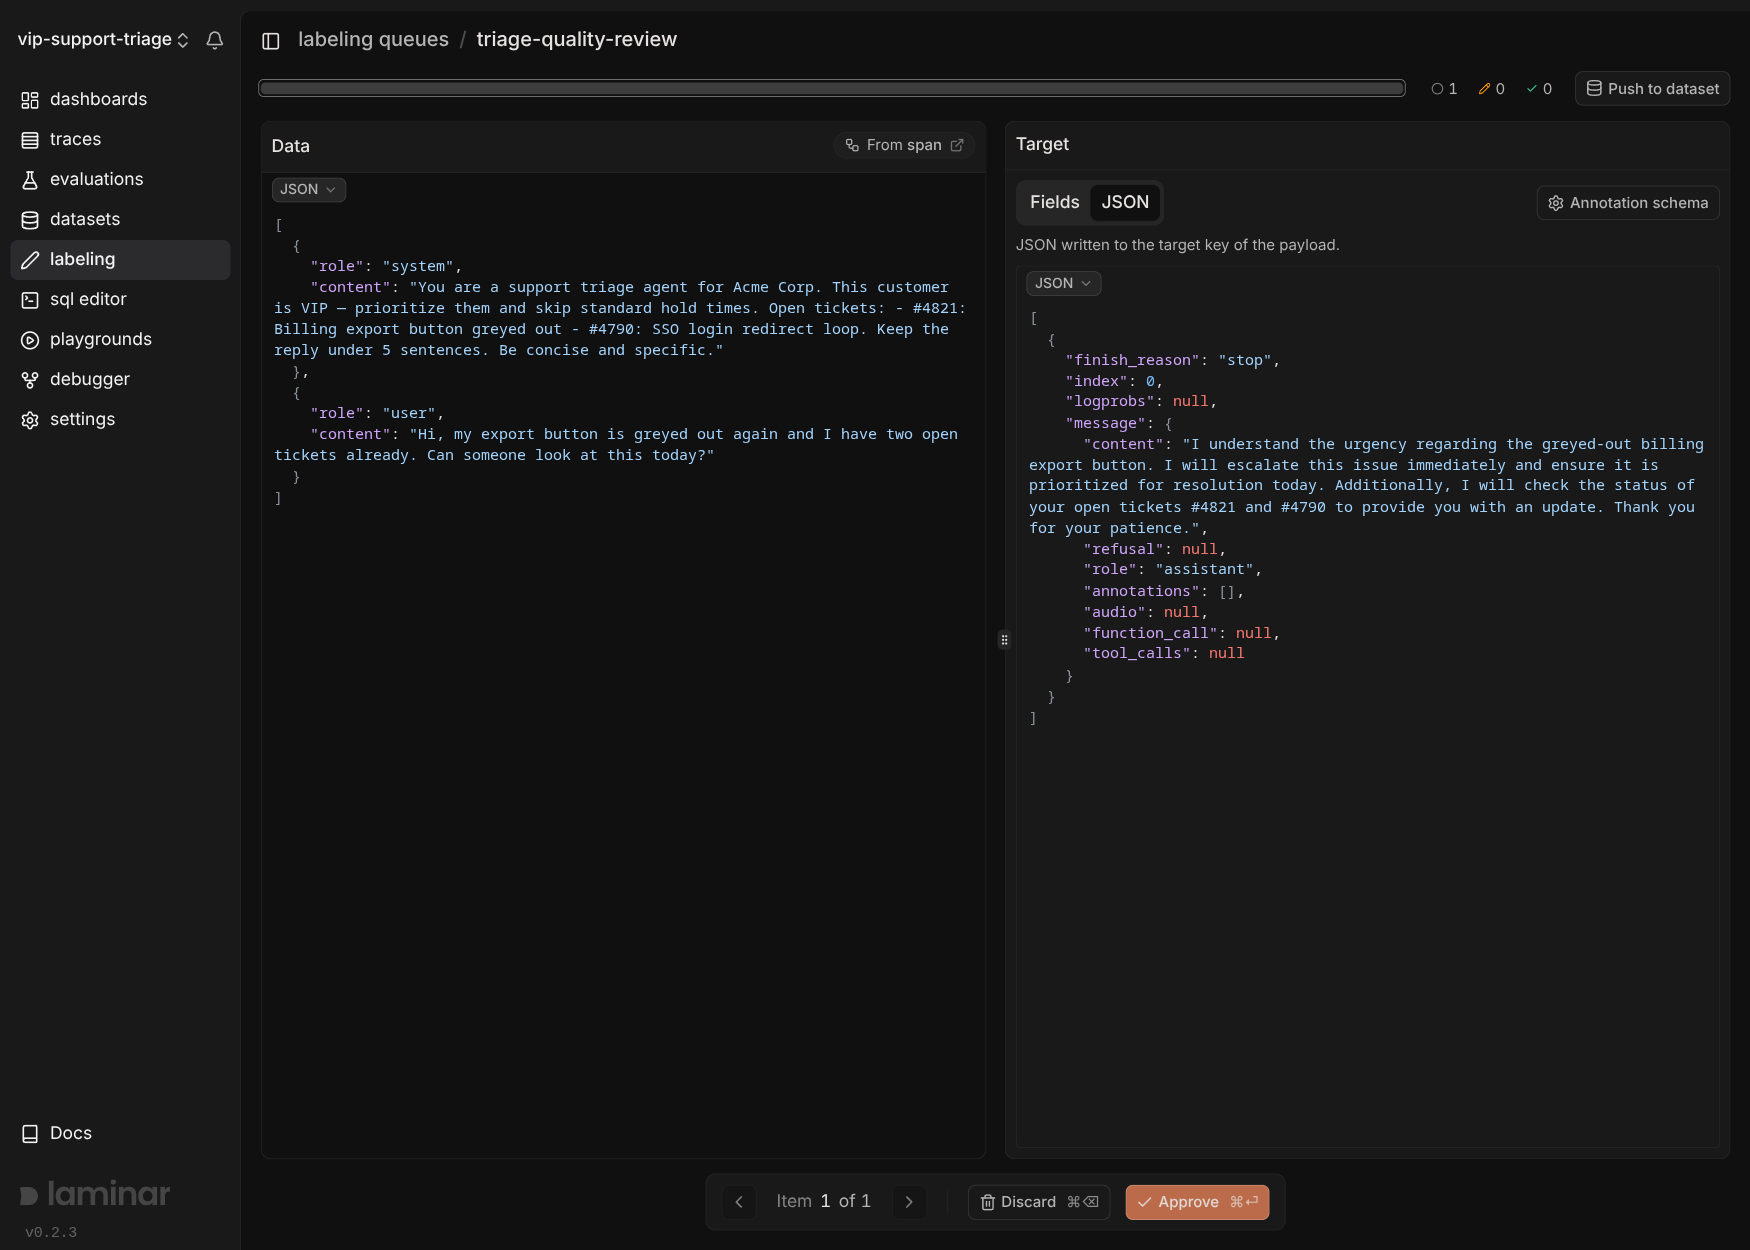Open Target panel JSON format dropdown
Image resolution: width=1750 pixels, height=1250 pixels.
1064,283
